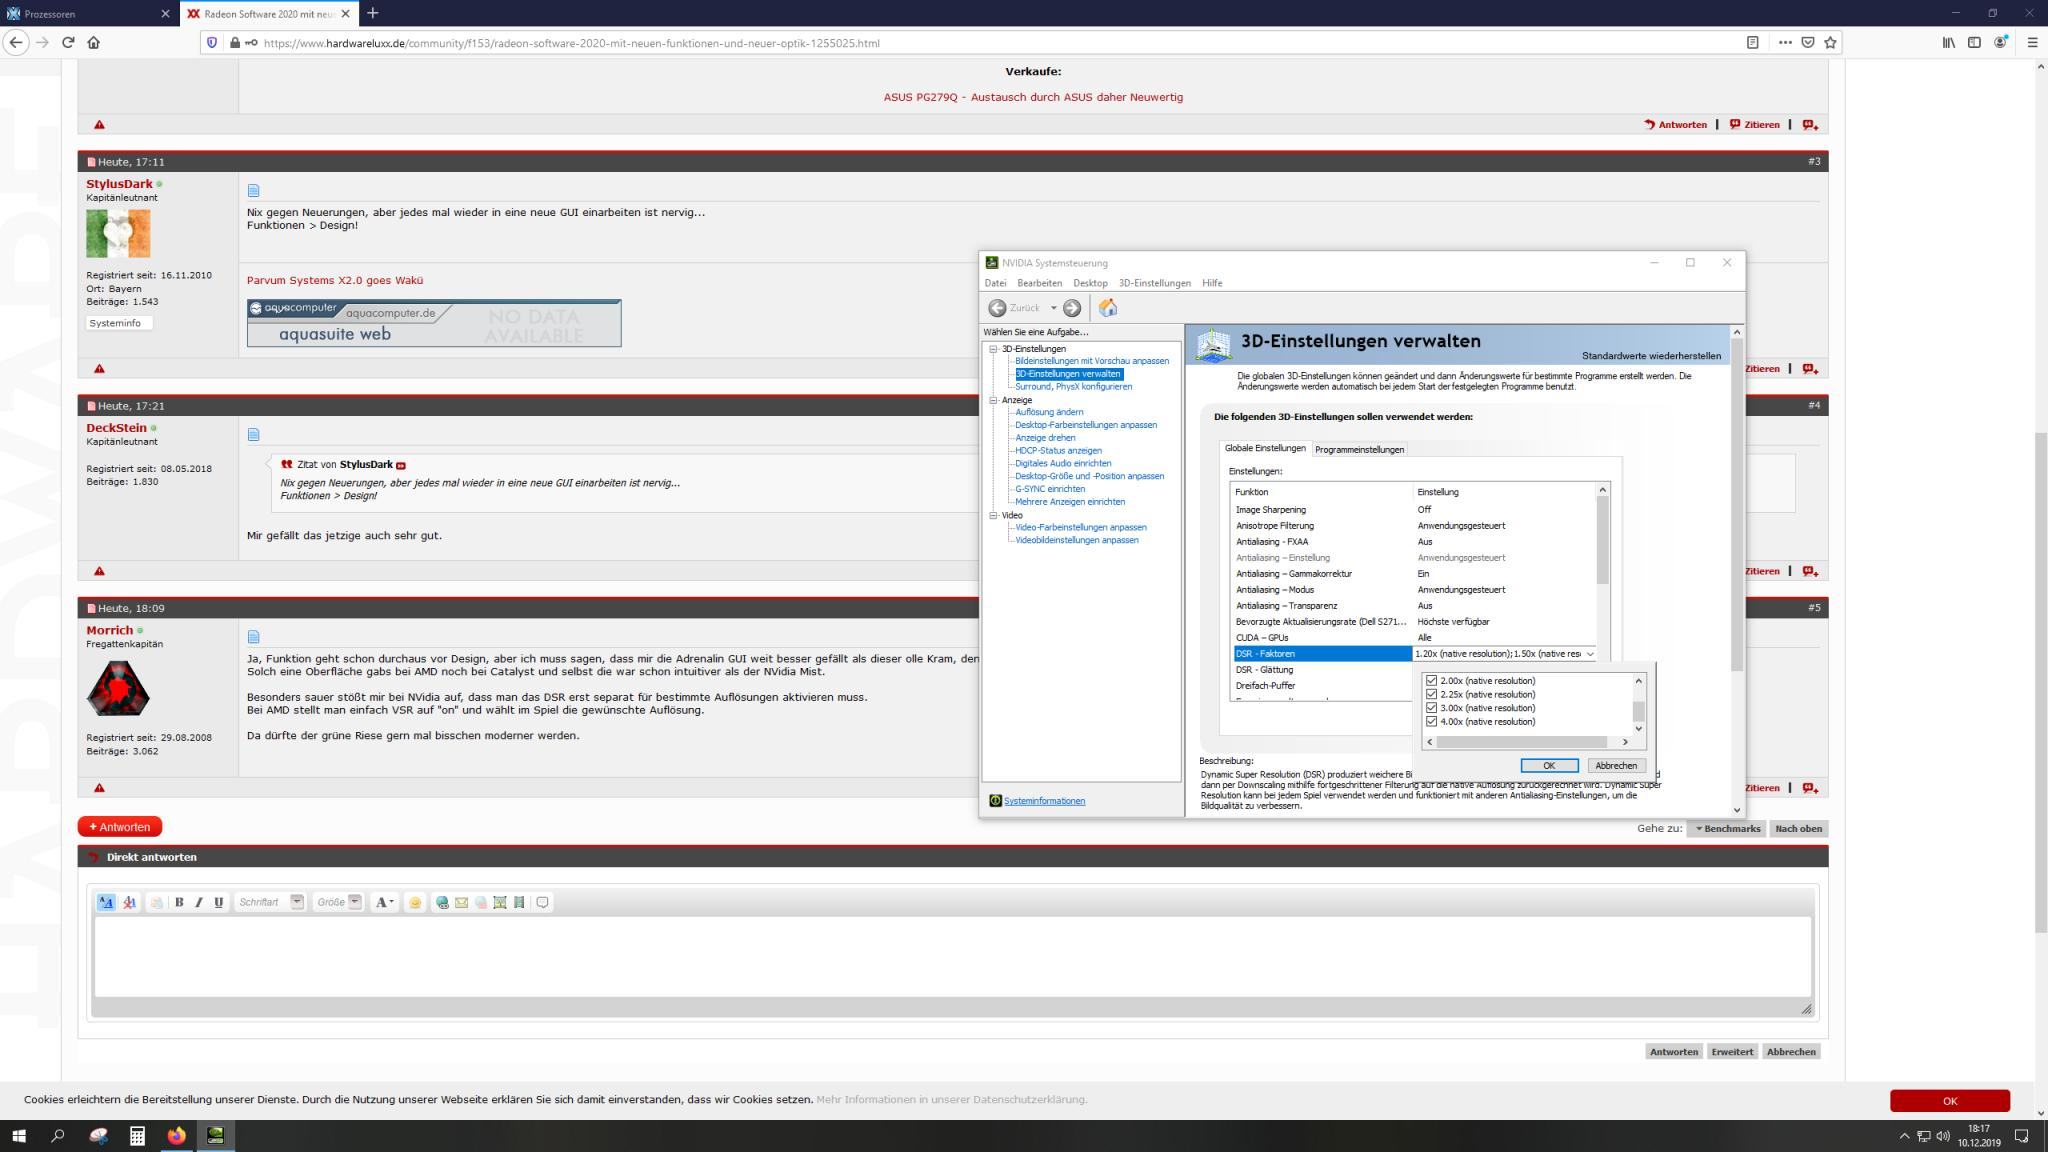Open the NVIDIA back history dropdown arrow
2048x1152 pixels.
pos(1053,308)
